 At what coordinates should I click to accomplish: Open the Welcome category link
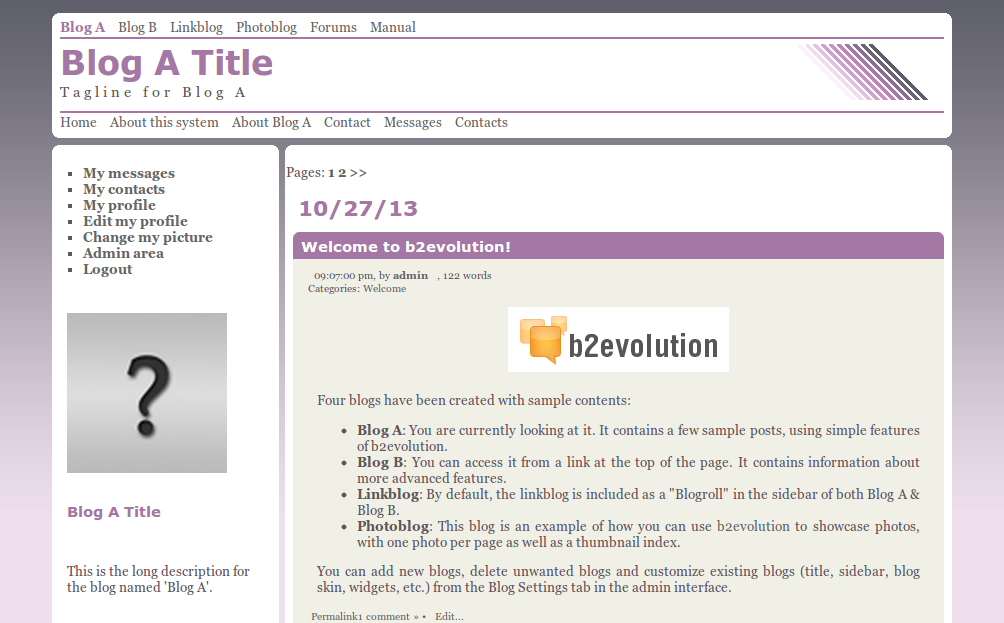[384, 289]
